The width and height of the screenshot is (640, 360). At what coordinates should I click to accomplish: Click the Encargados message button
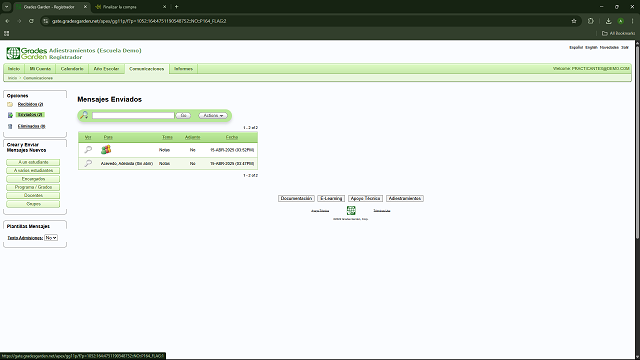33,179
